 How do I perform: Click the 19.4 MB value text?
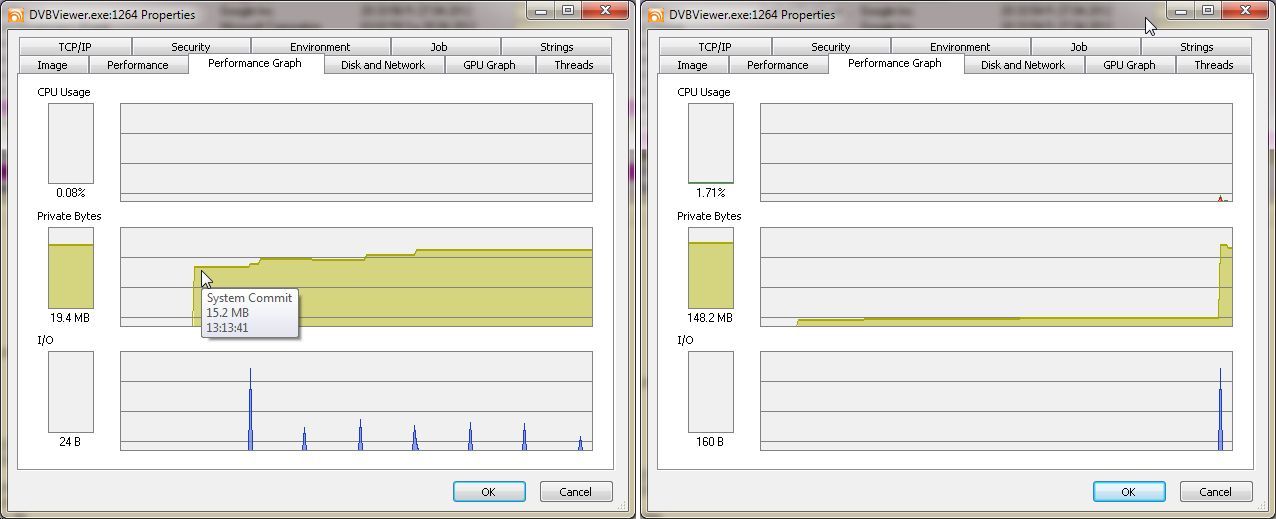71,317
